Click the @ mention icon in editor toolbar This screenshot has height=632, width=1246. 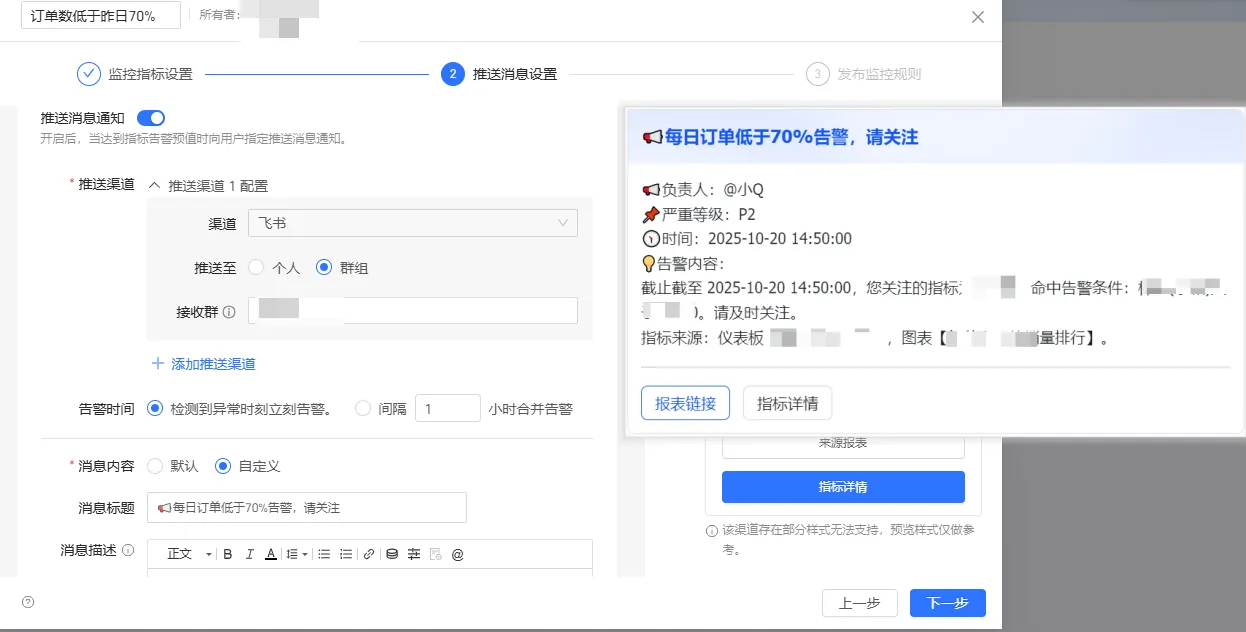pyautogui.click(x=459, y=553)
